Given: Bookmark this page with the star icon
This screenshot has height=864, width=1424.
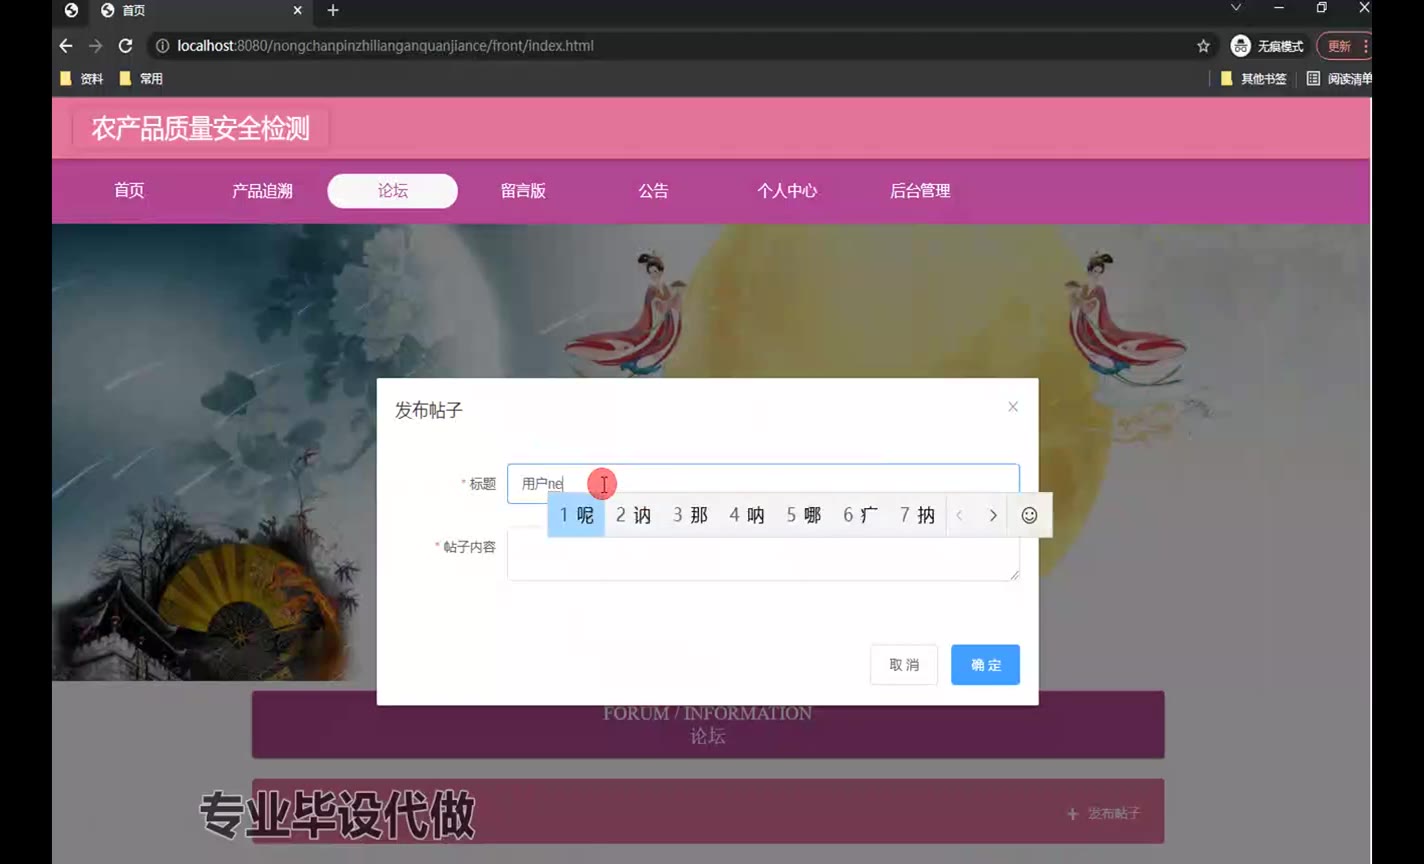Looking at the screenshot, I should (x=1203, y=46).
